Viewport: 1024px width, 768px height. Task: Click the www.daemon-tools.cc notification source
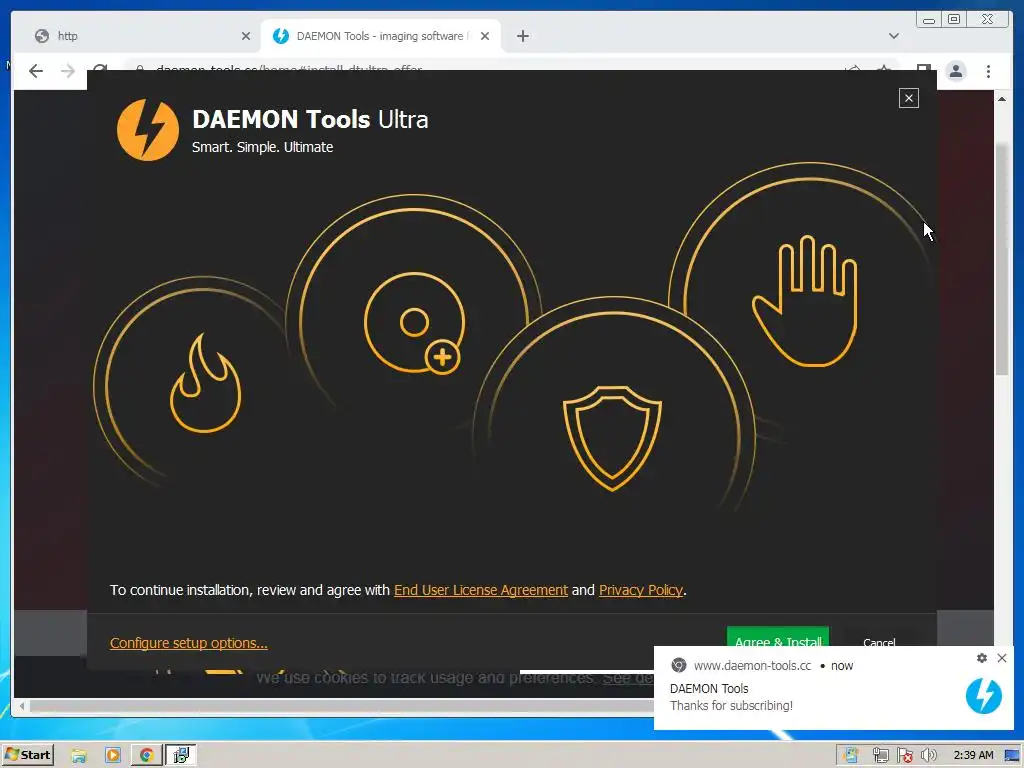click(752, 665)
